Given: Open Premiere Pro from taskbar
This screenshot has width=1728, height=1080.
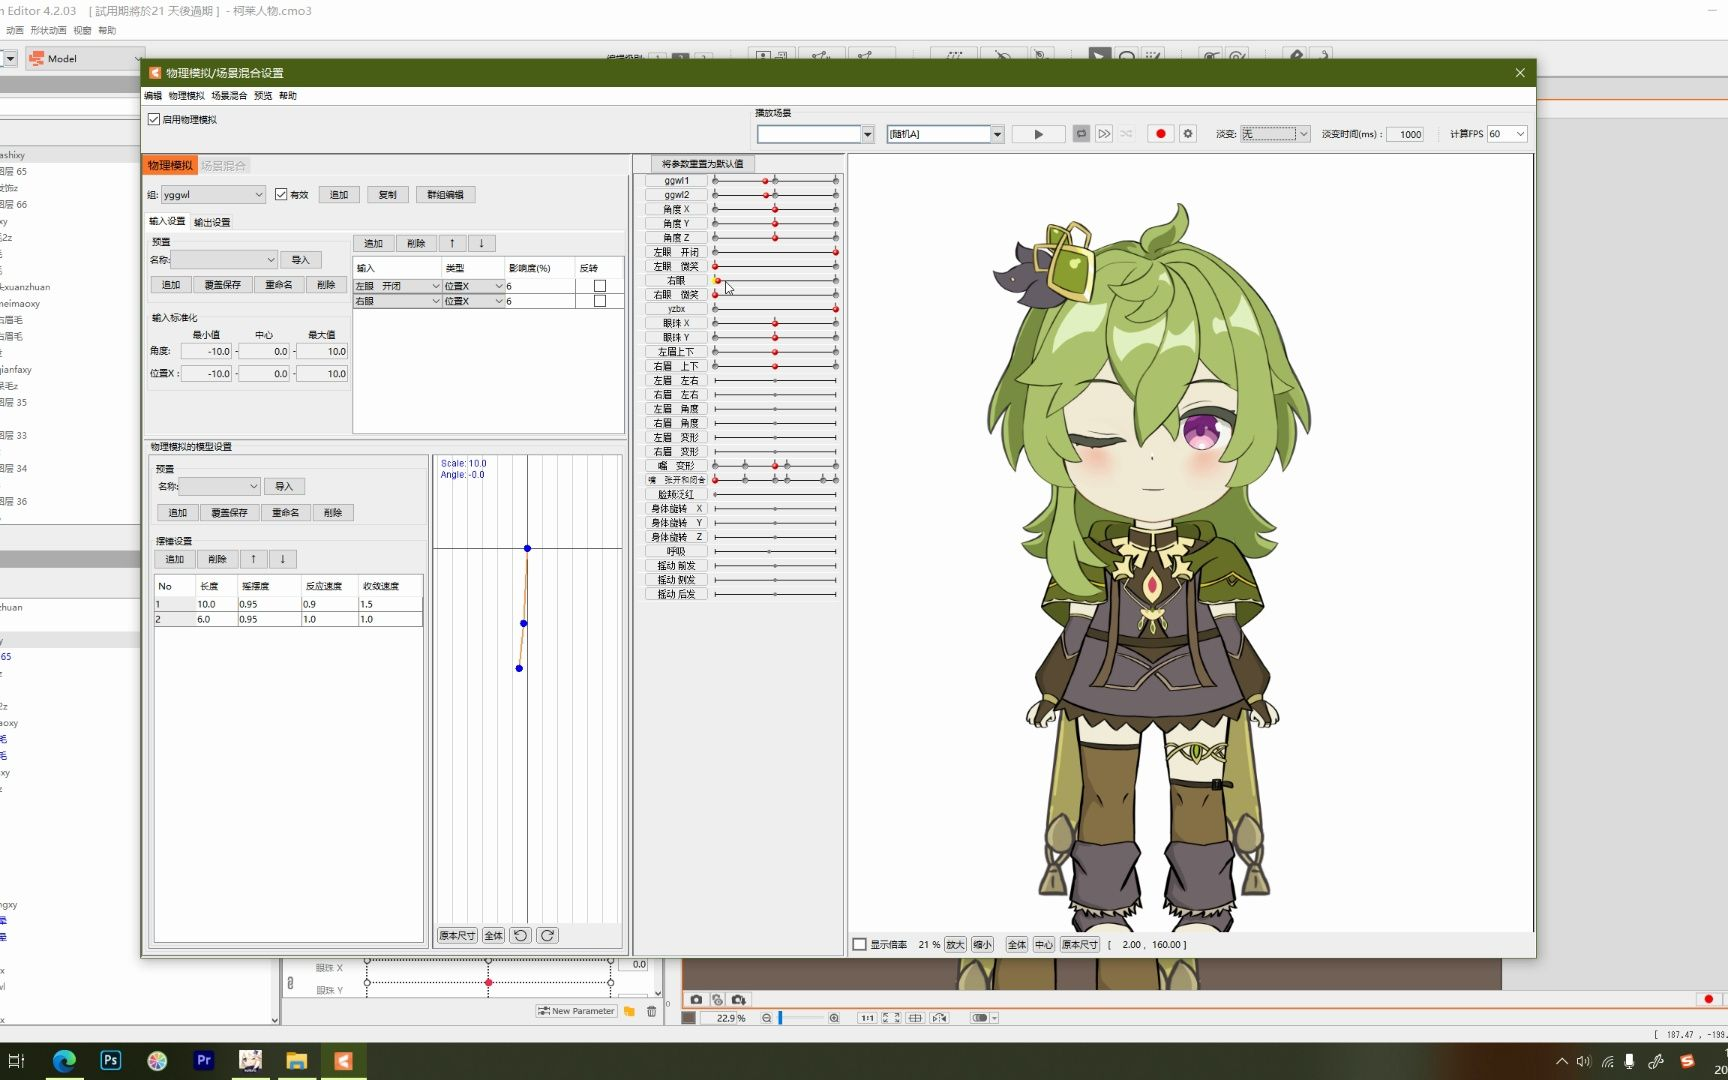Looking at the screenshot, I should click(204, 1061).
